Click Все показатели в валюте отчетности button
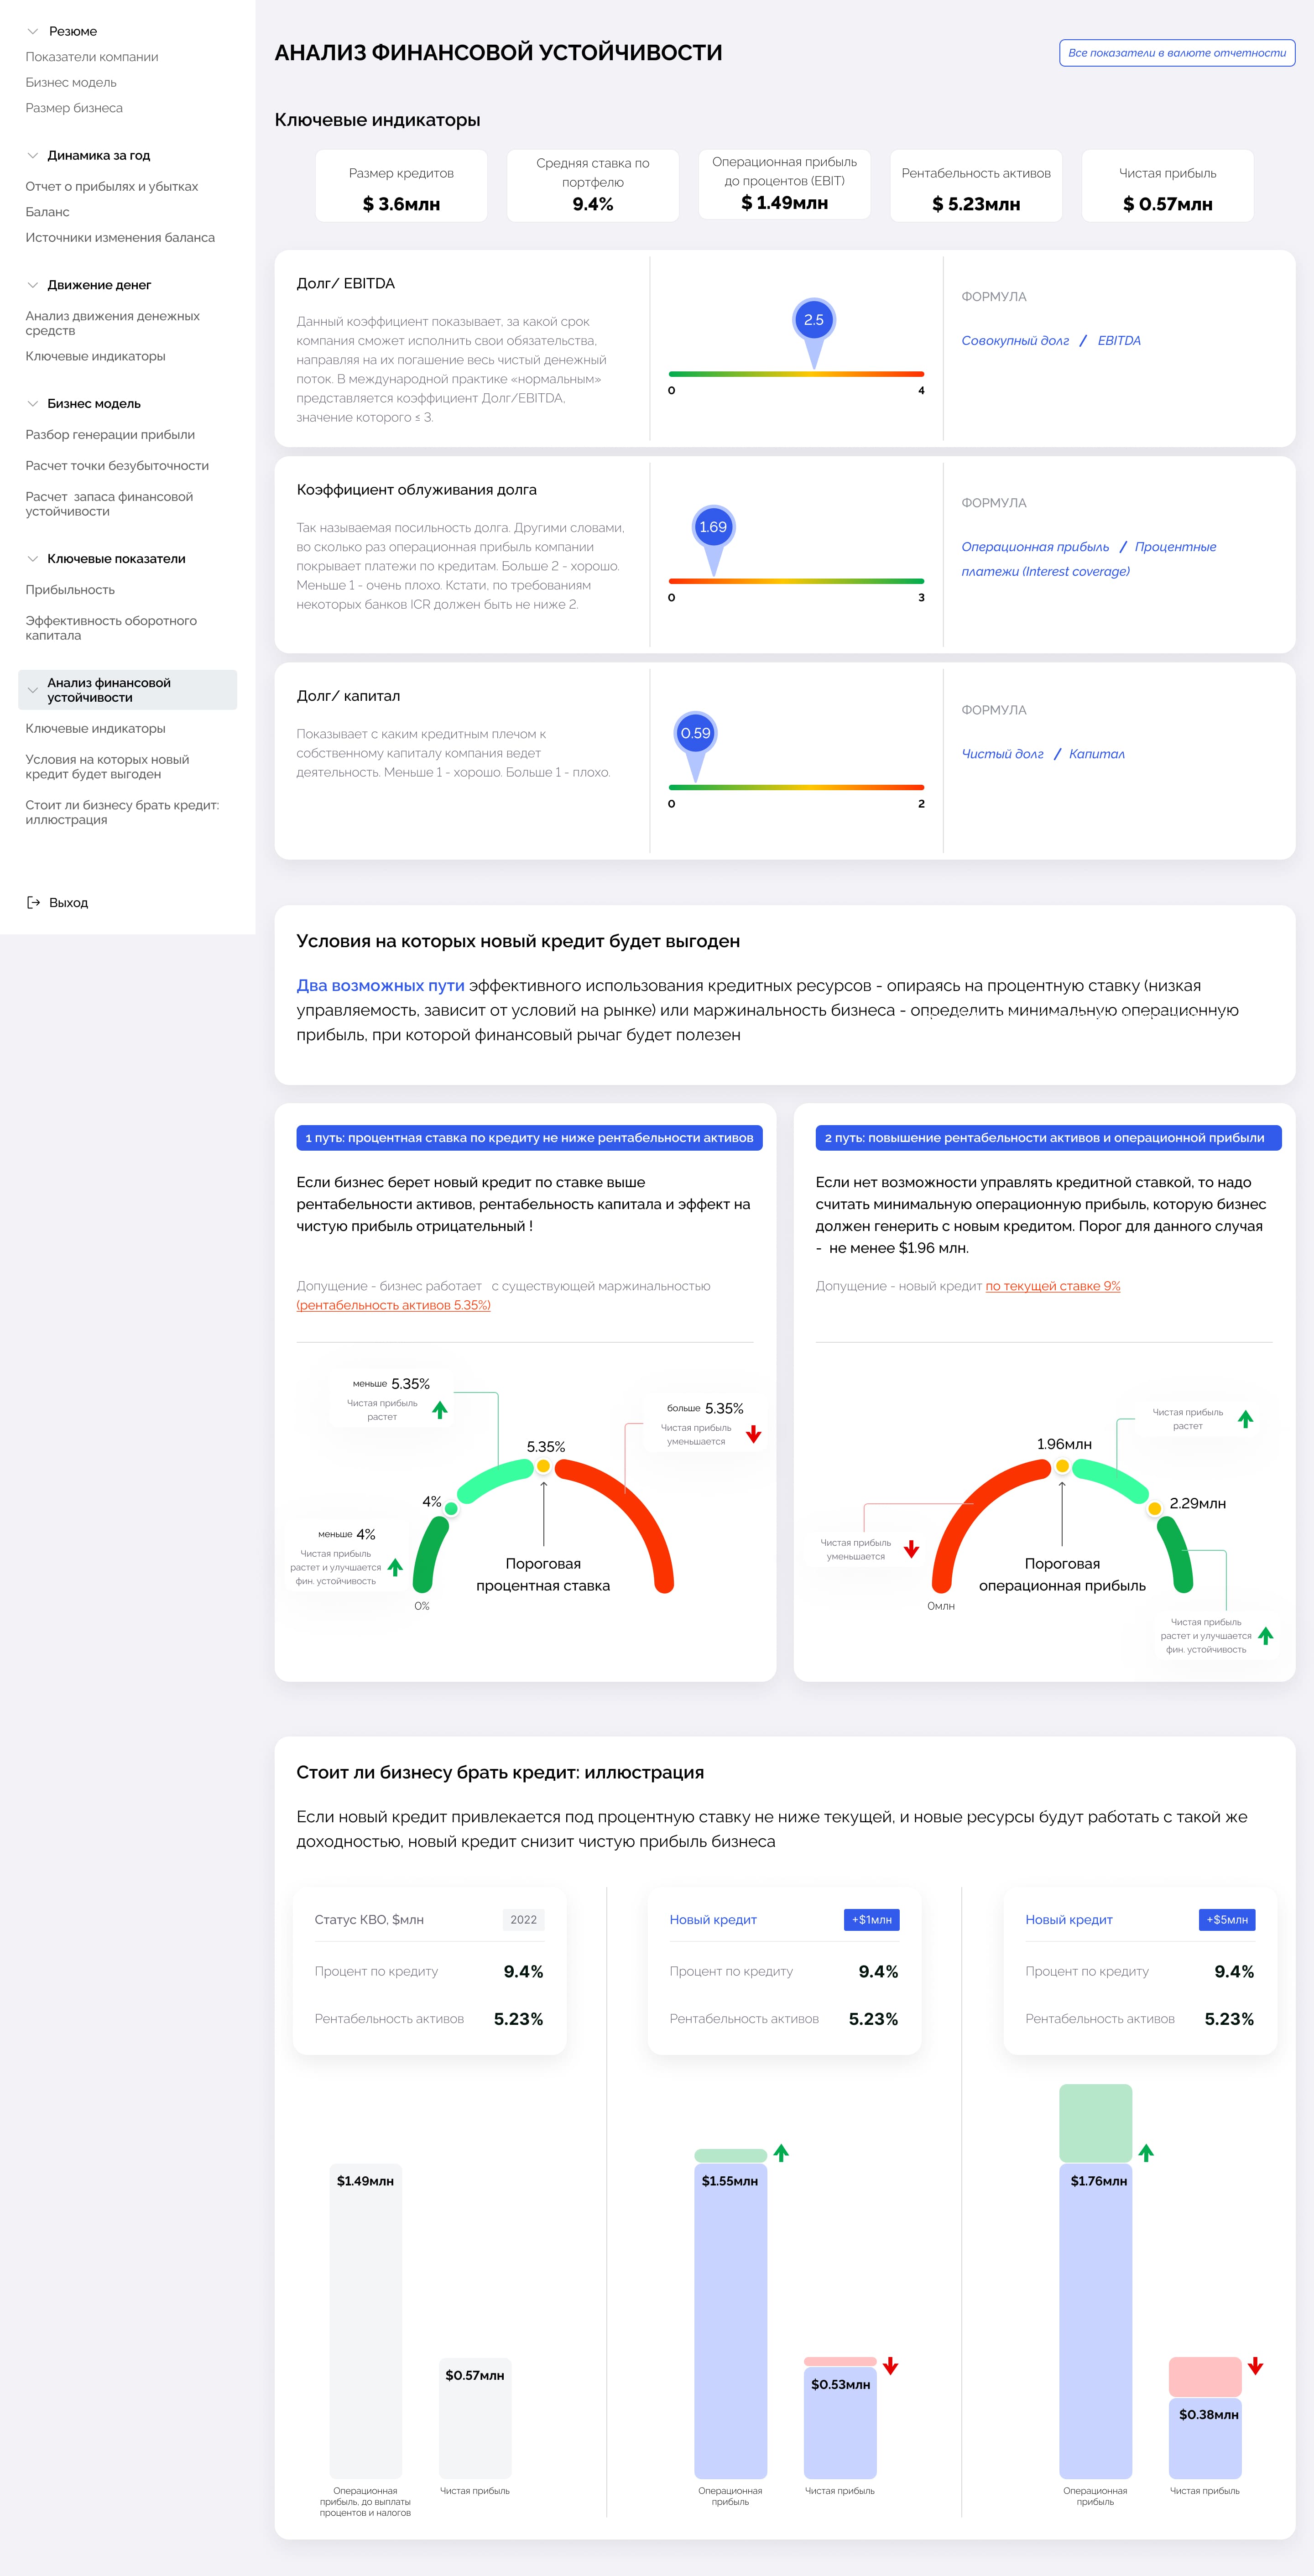Image resolution: width=1314 pixels, height=2576 pixels. pyautogui.click(x=1176, y=53)
